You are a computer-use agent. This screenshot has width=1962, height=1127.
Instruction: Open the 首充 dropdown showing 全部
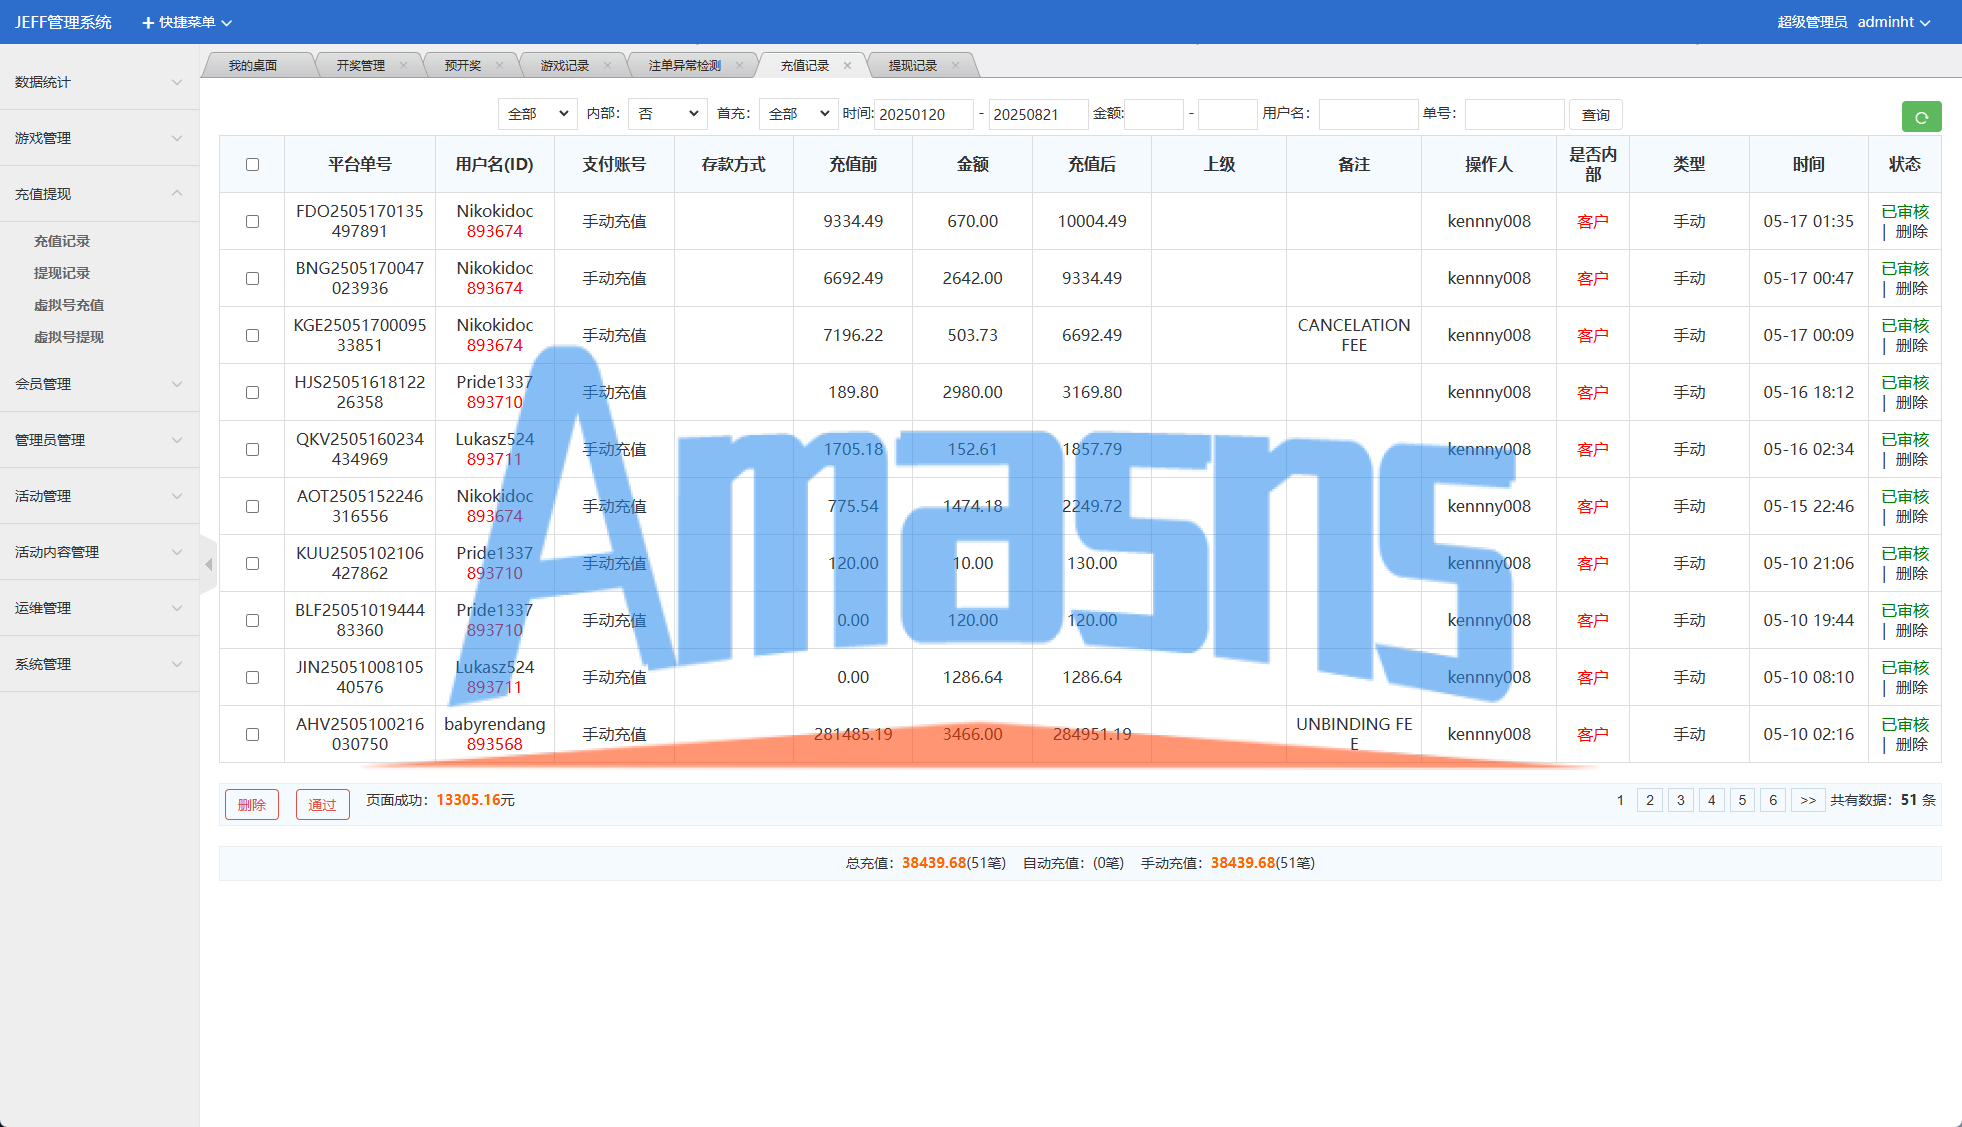(798, 114)
